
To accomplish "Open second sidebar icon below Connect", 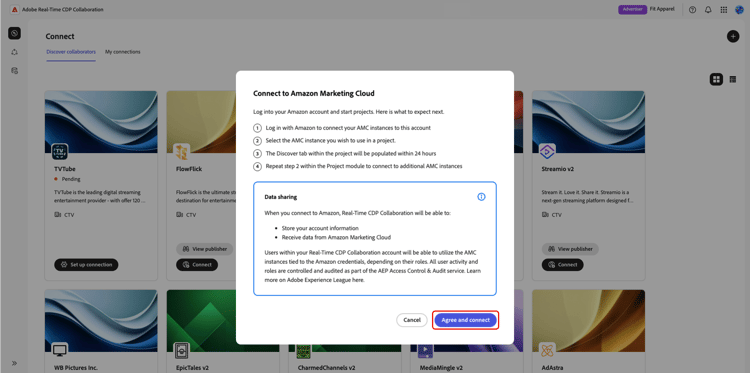I will coord(14,52).
